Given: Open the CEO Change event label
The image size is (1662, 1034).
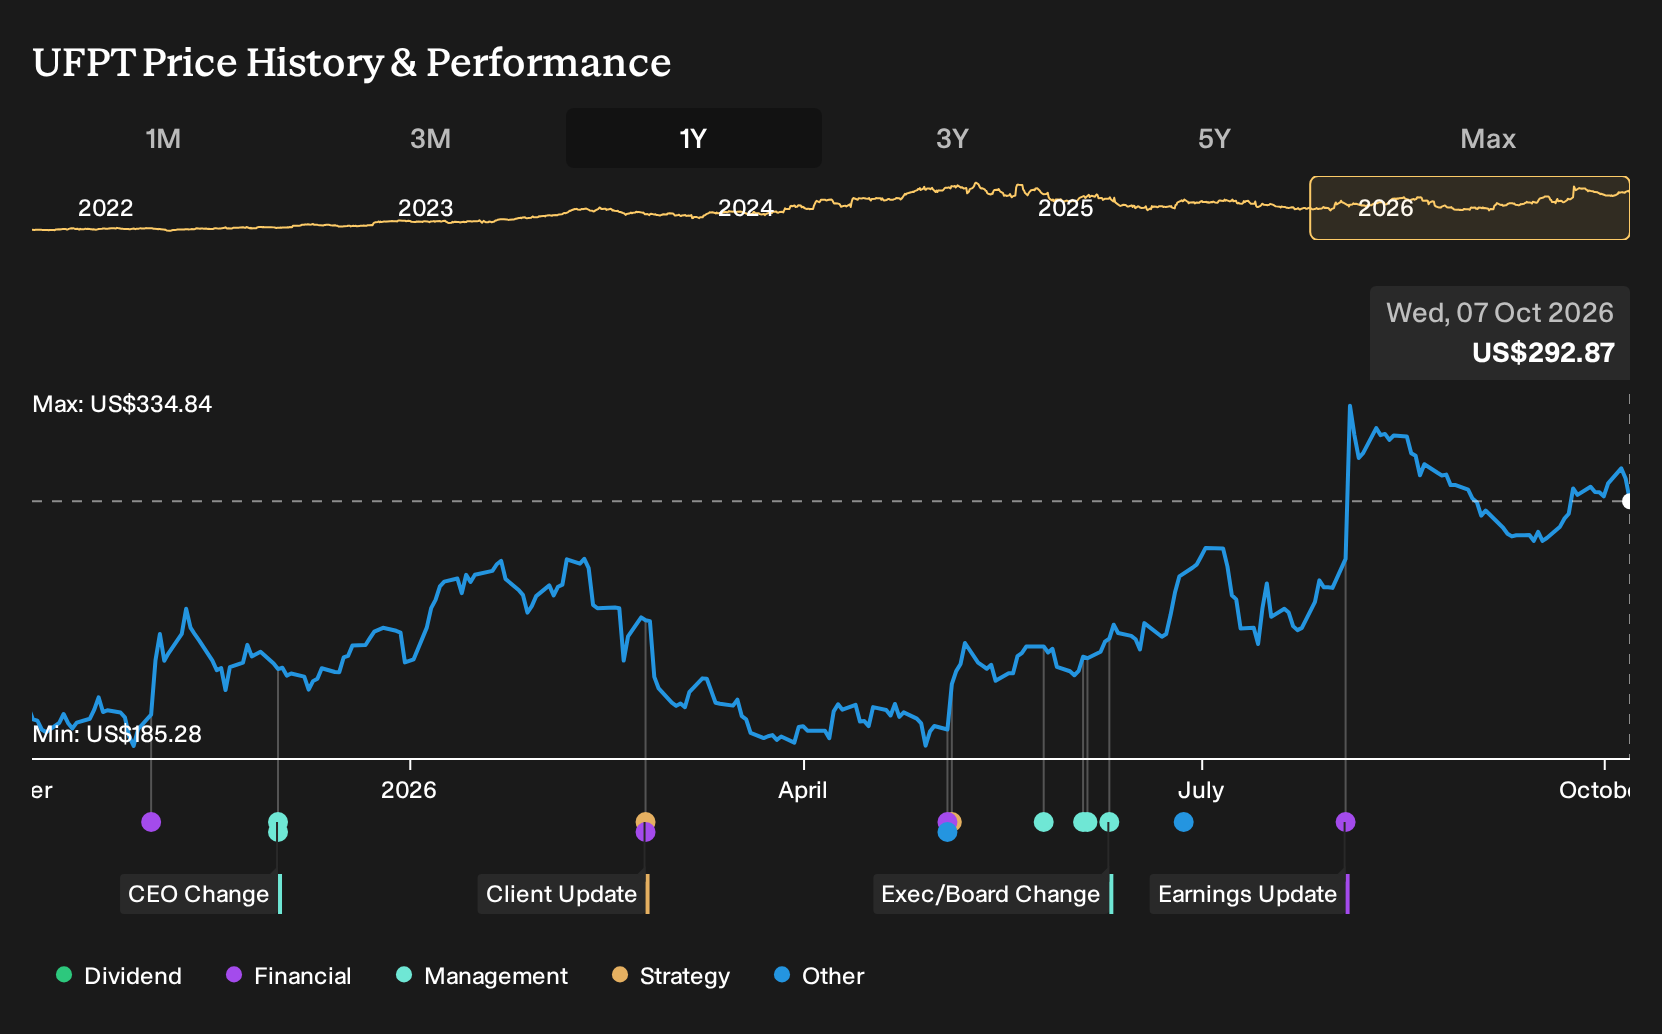Looking at the screenshot, I should (201, 894).
